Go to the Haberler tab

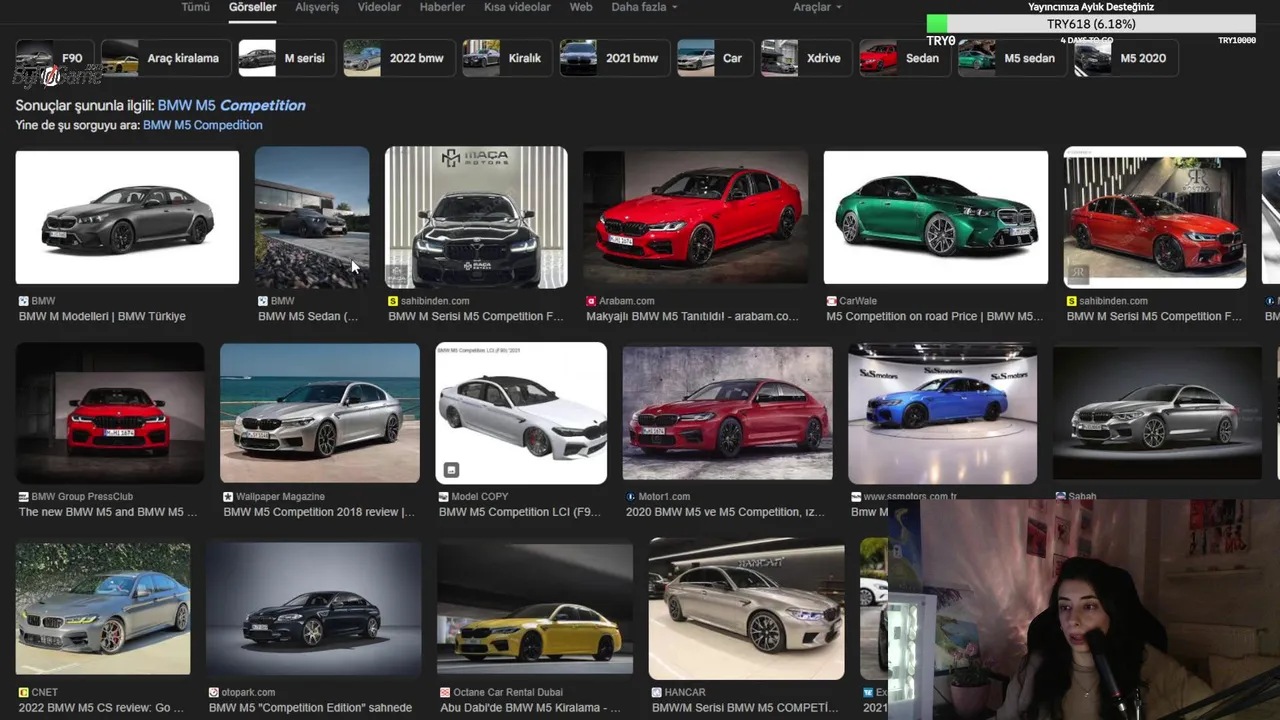point(442,7)
